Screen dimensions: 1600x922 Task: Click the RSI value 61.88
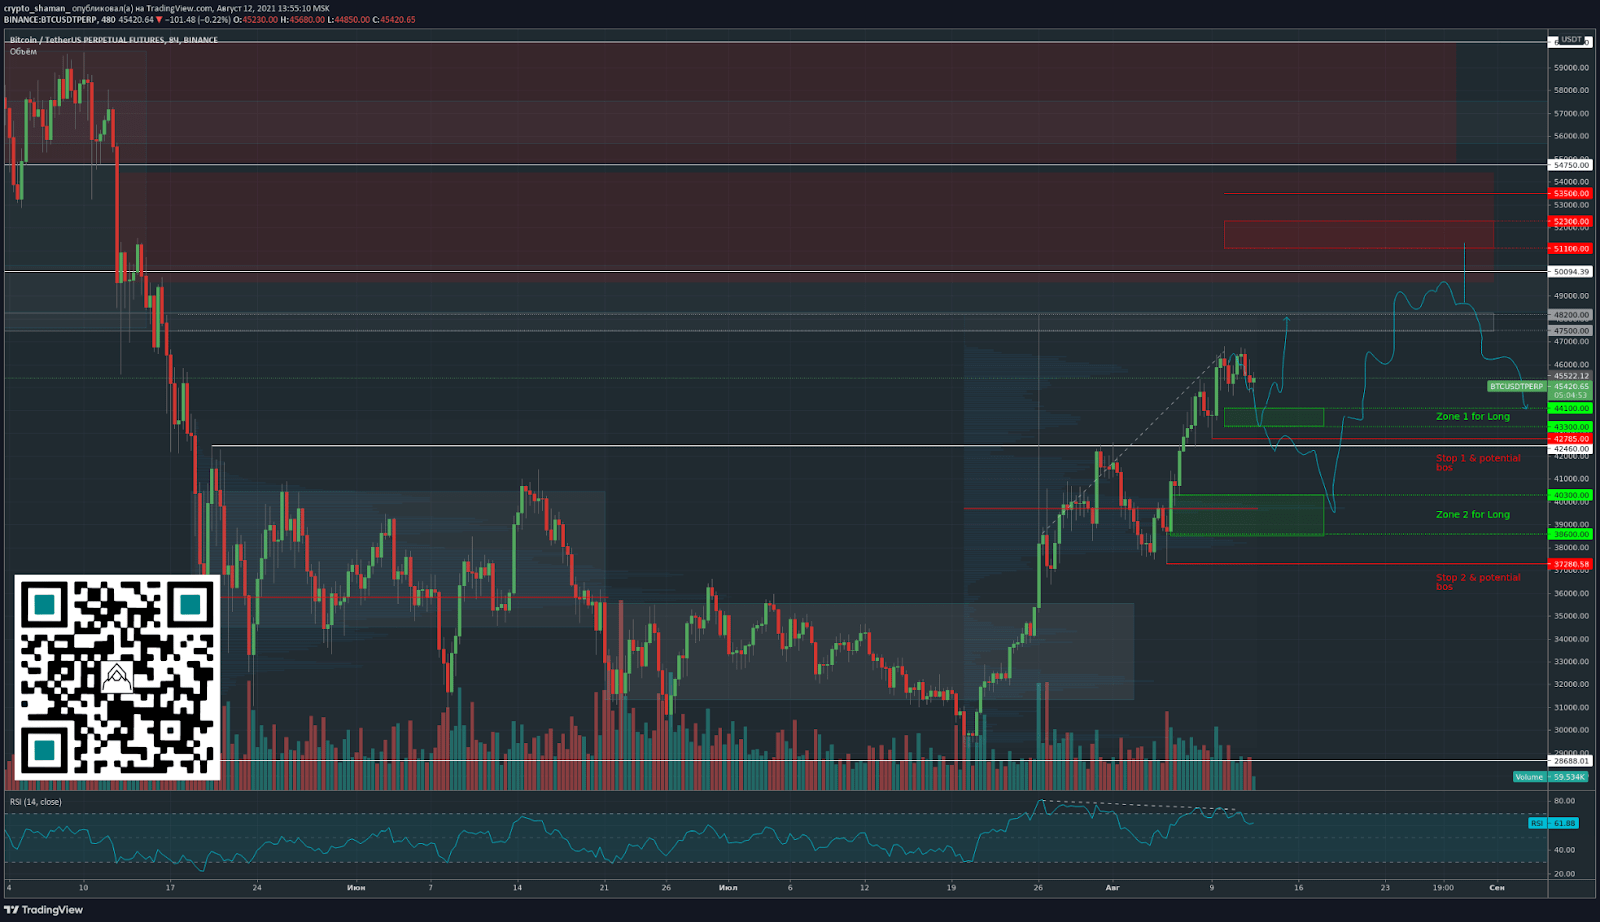[1564, 823]
